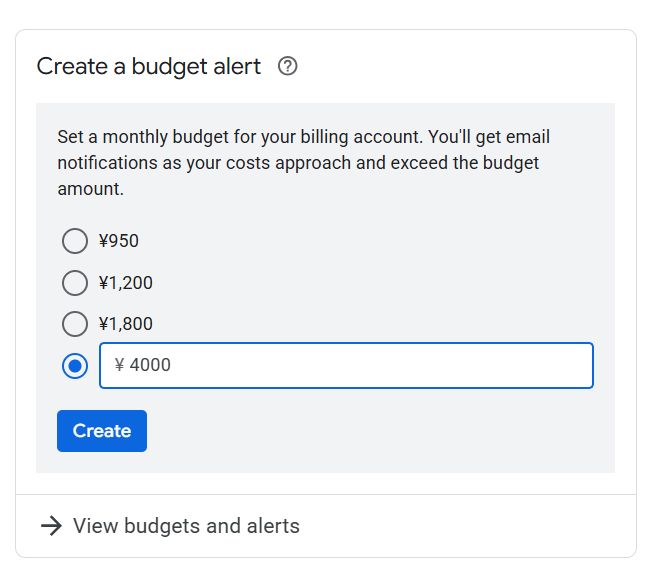Click the monthly budget description paragraph

coord(300,162)
